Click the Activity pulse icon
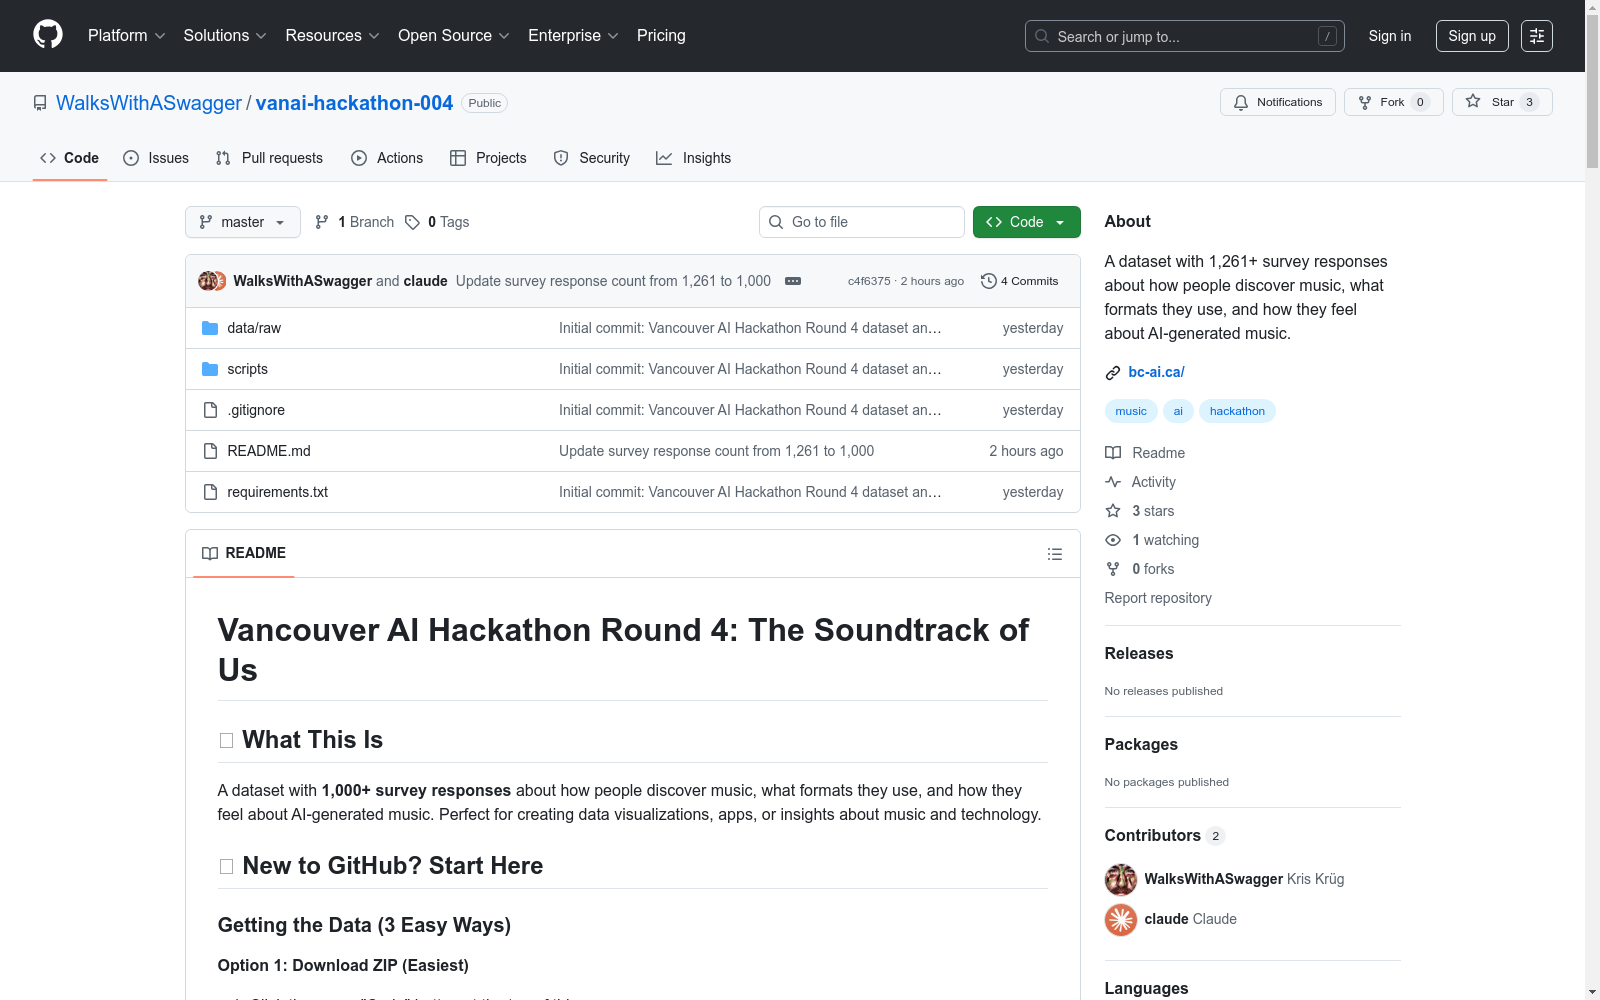Viewport: 1600px width, 1000px height. coord(1113,482)
